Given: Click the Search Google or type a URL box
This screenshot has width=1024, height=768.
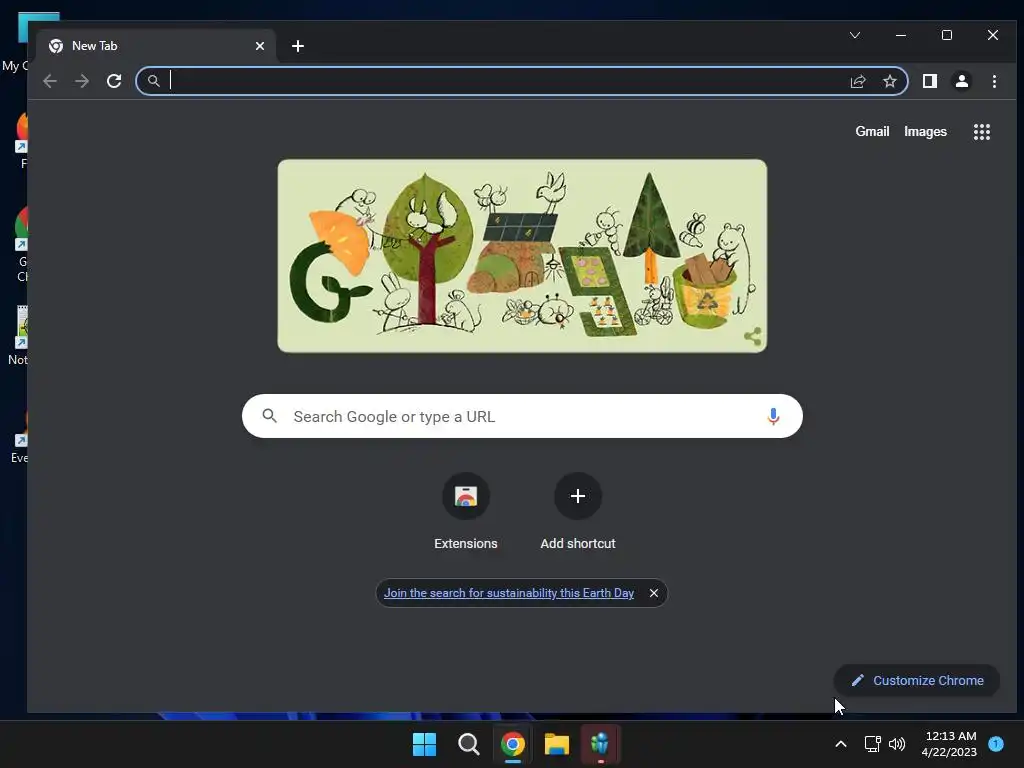Looking at the screenshot, I should tap(522, 416).
